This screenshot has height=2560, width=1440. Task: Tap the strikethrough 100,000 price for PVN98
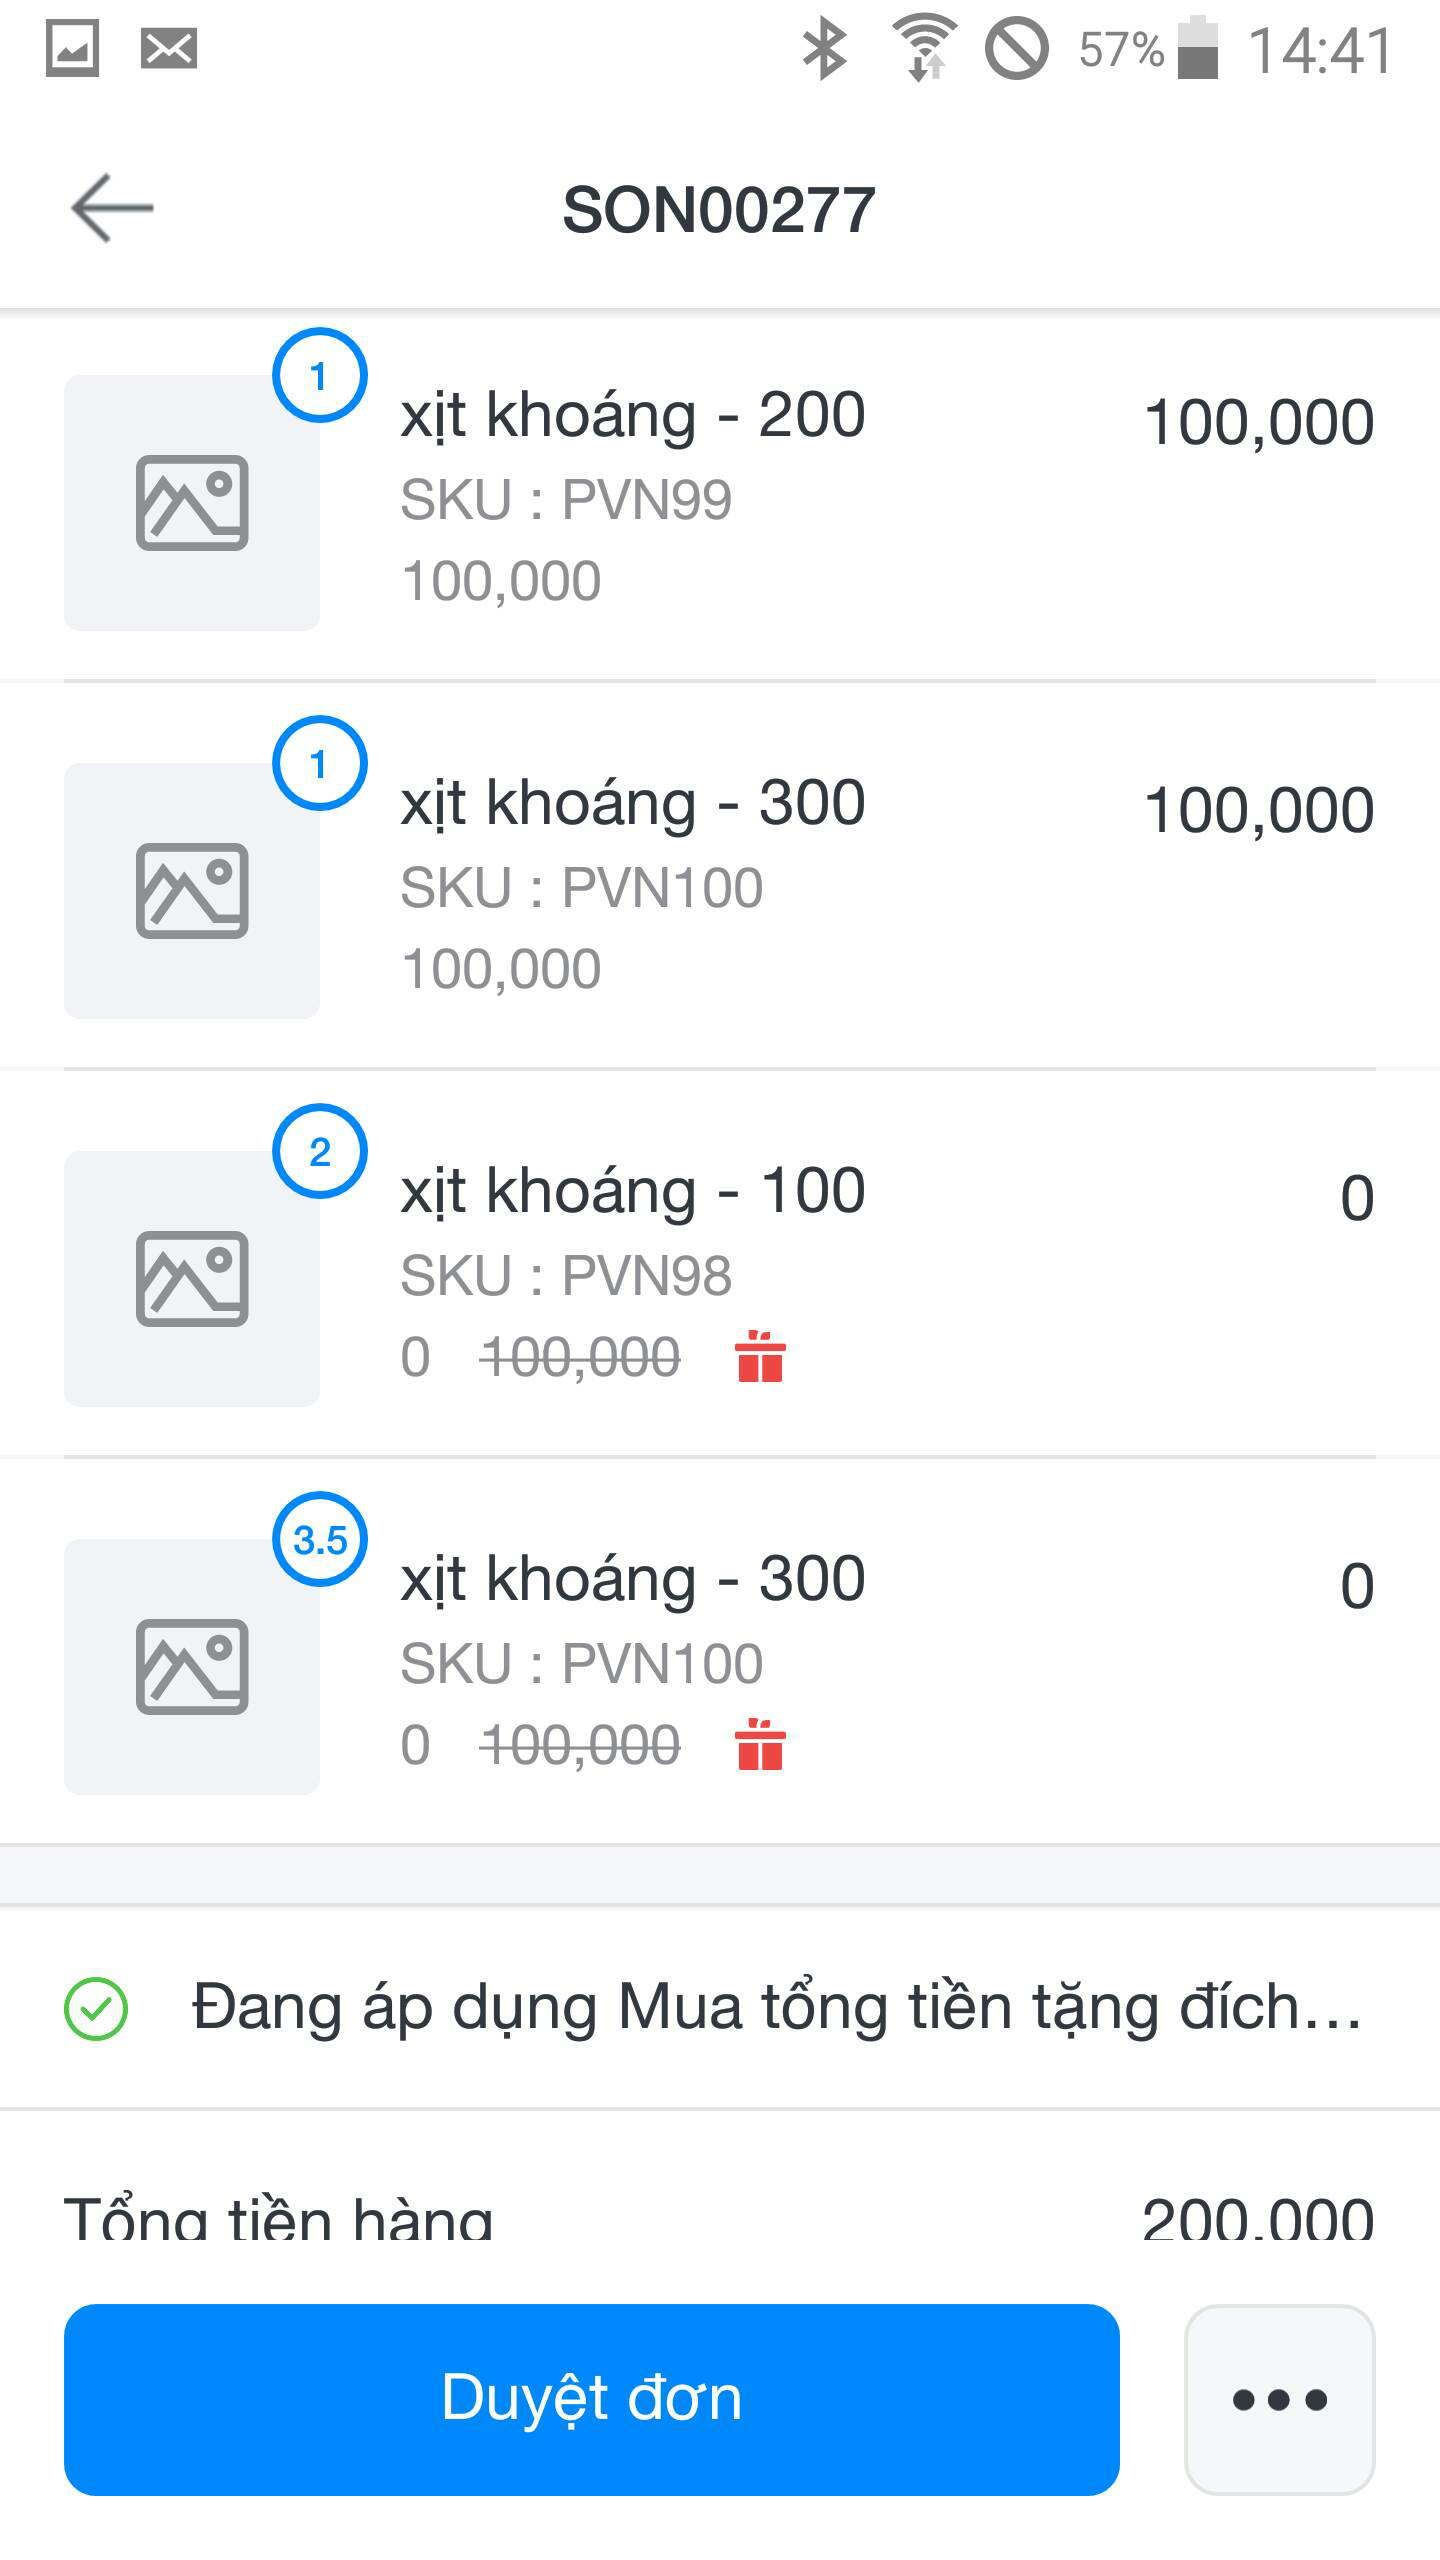[580, 1358]
